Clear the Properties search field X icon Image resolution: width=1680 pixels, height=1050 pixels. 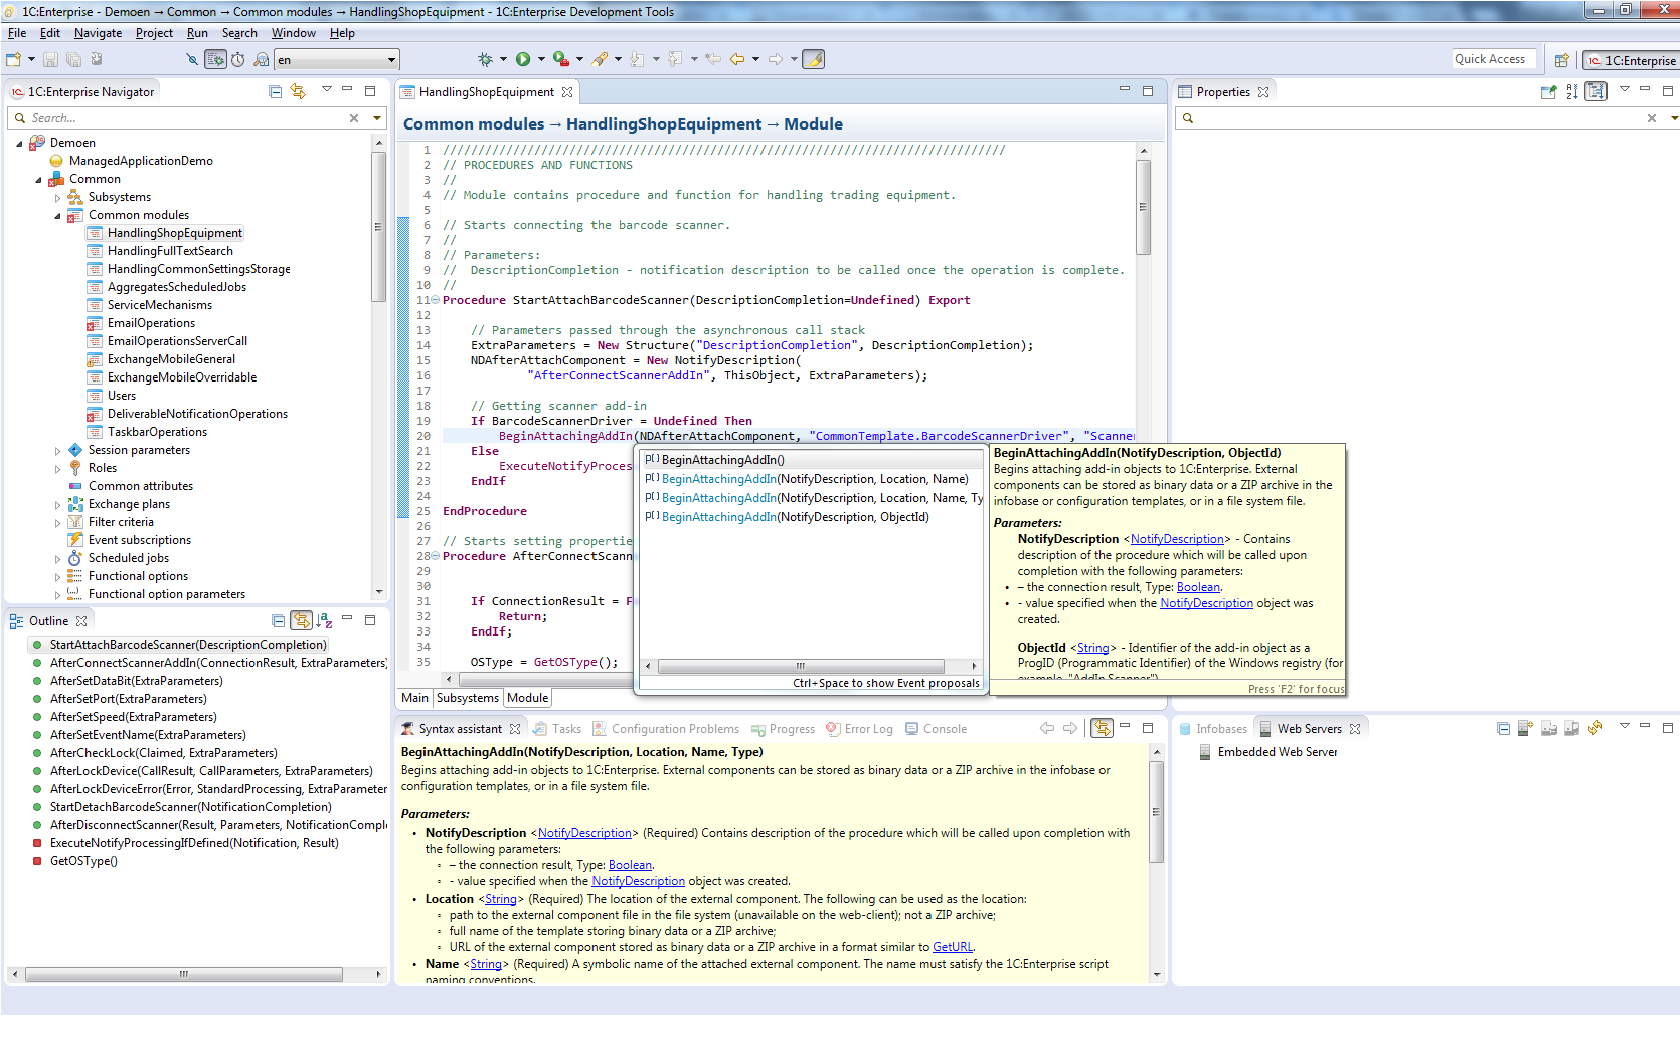1652,118
